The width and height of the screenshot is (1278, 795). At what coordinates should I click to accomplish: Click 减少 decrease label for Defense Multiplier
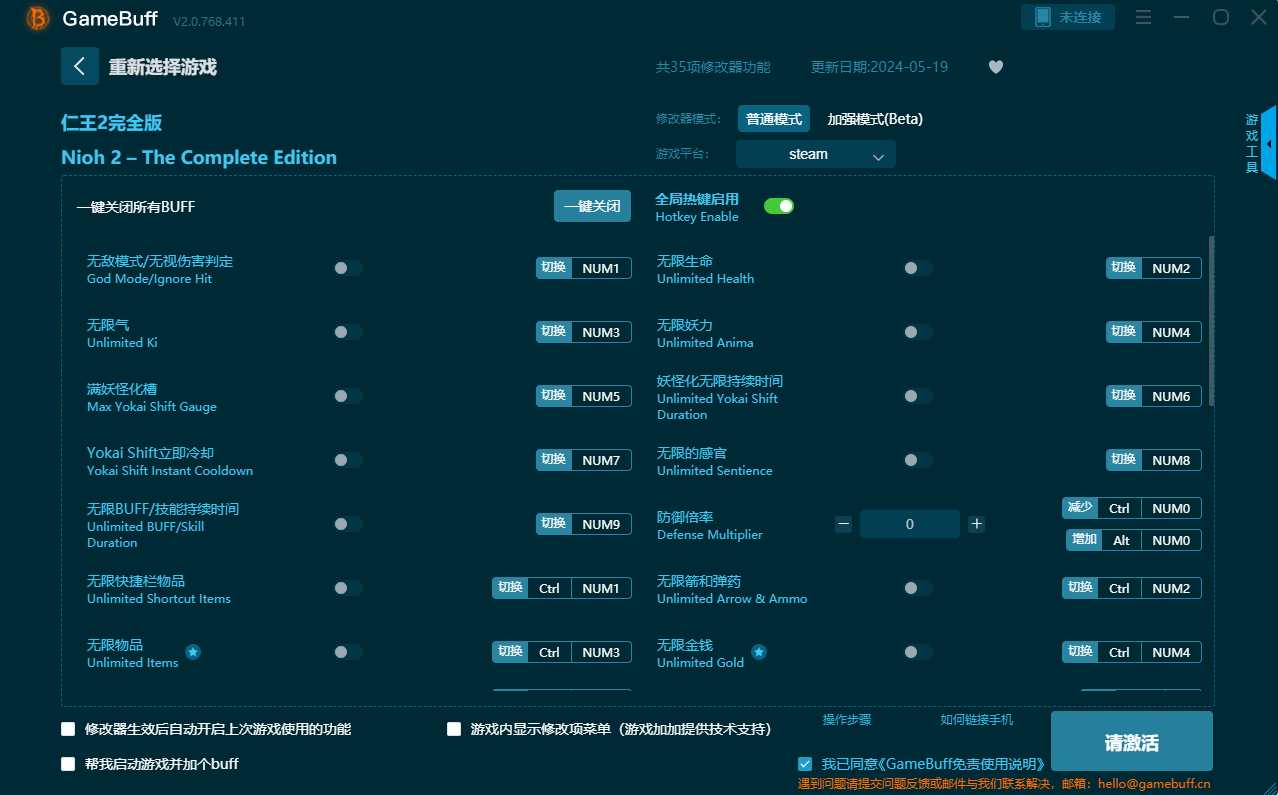click(1080, 508)
